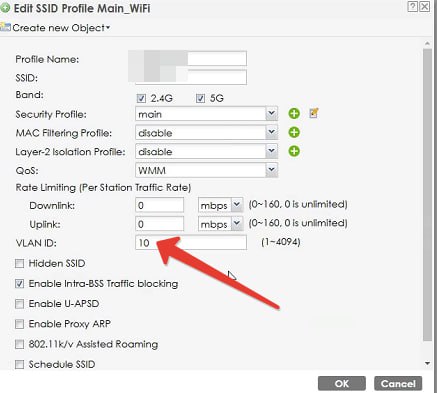Click the Create new Object icon
Viewport: 437px width, 393px height.
click(5, 27)
